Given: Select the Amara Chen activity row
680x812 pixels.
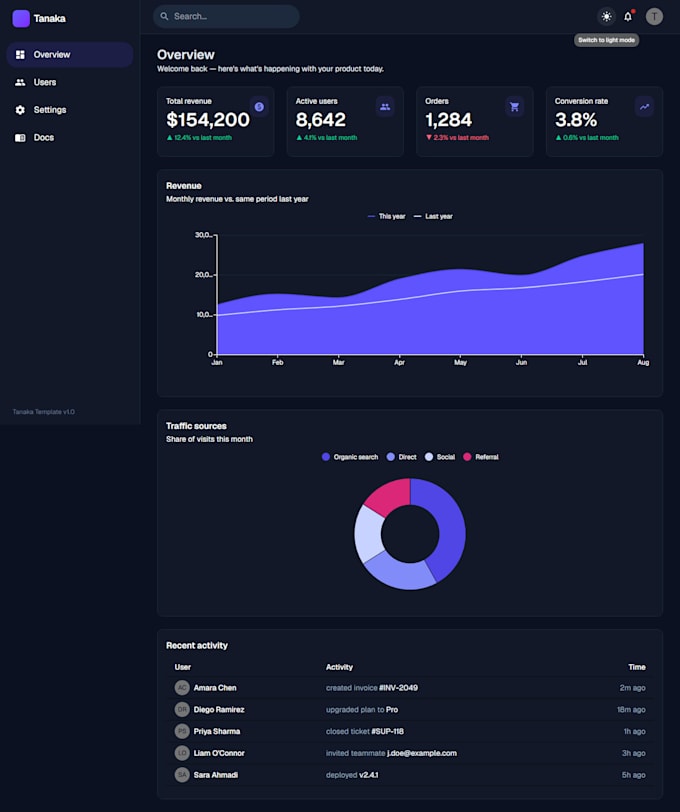Looking at the screenshot, I should pyautogui.click(x=410, y=688).
